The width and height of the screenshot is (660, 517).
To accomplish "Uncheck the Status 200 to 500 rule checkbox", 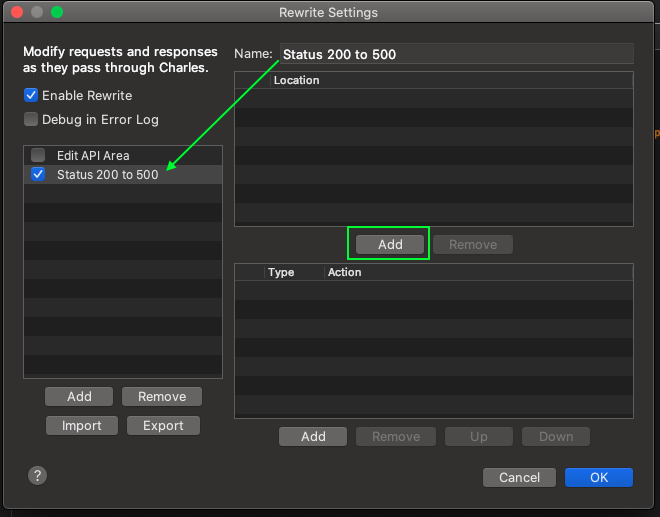I will 38,174.
